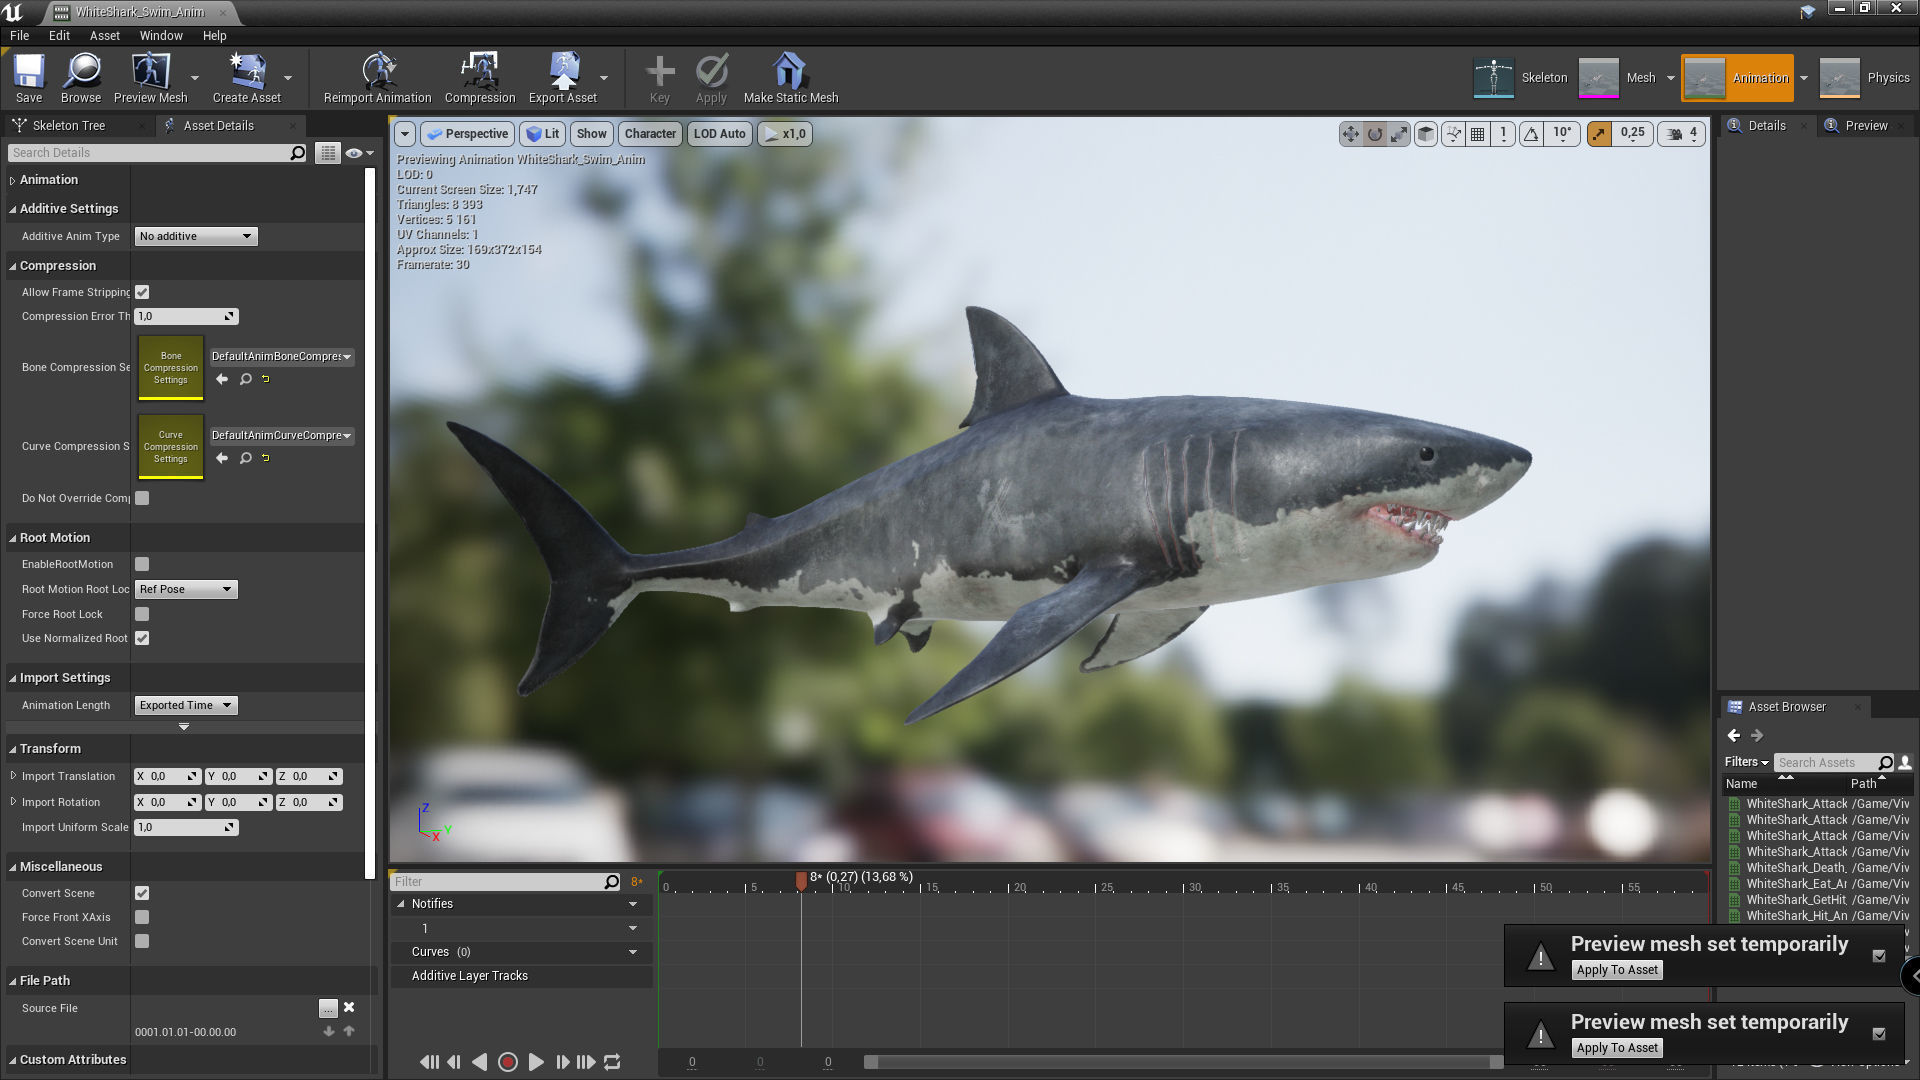Disable Allow Frame Stripping checkbox
The height and width of the screenshot is (1080, 1920).
[142, 292]
